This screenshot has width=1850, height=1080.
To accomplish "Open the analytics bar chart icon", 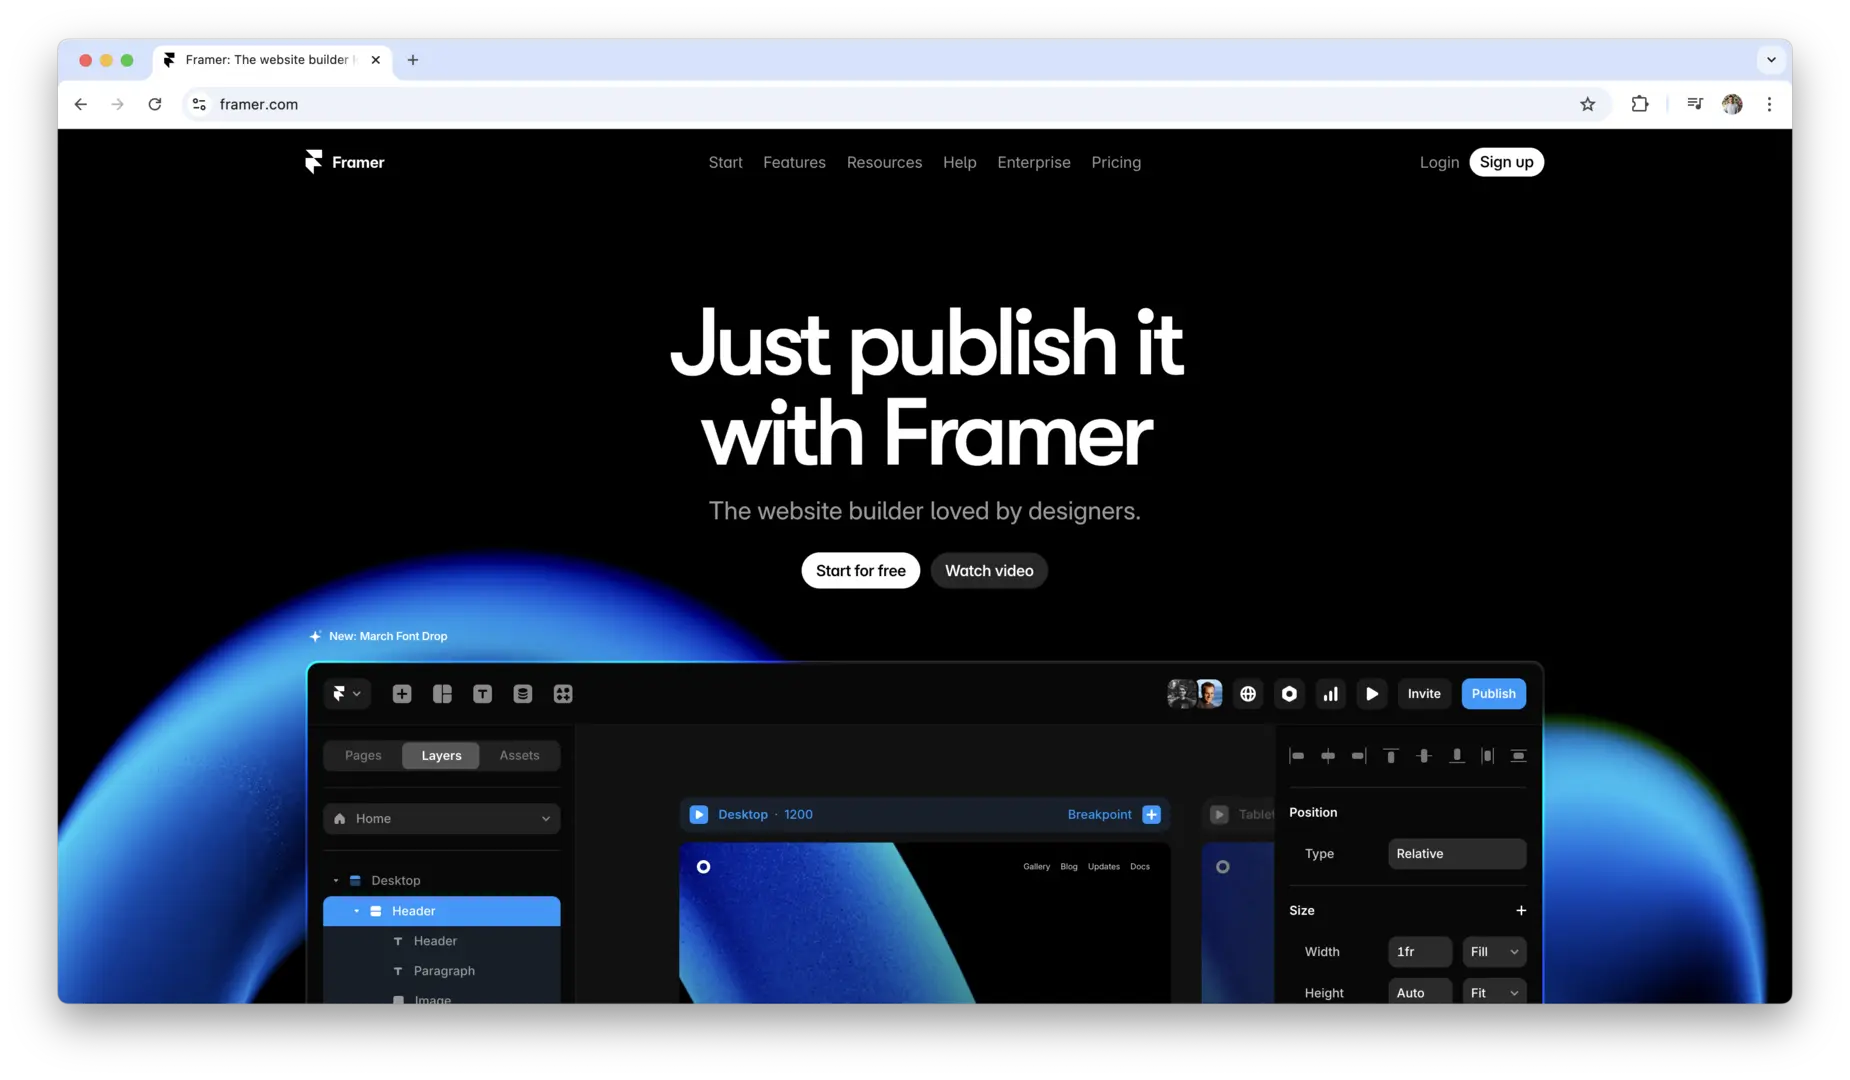I will point(1330,694).
